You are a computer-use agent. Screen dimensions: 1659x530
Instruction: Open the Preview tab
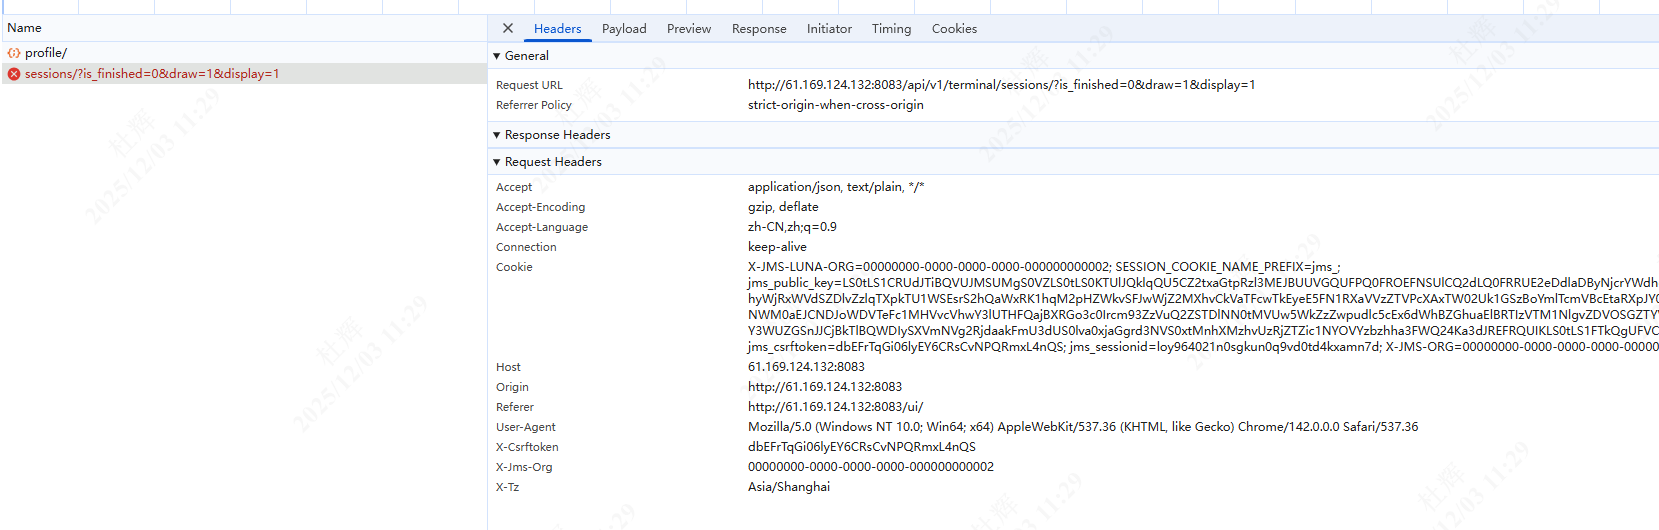point(689,29)
